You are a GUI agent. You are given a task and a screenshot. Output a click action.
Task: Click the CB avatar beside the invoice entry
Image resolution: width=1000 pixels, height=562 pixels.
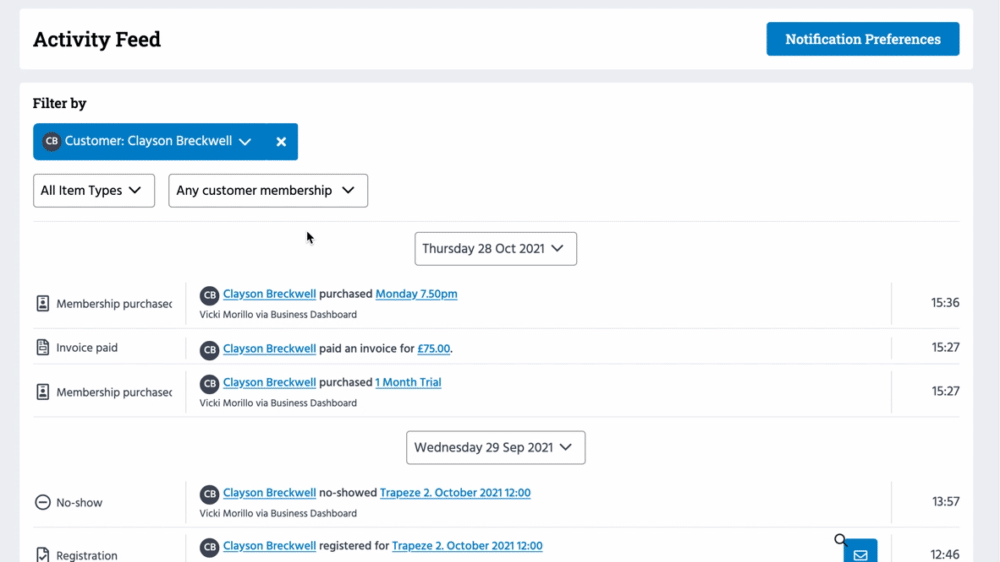click(x=209, y=350)
